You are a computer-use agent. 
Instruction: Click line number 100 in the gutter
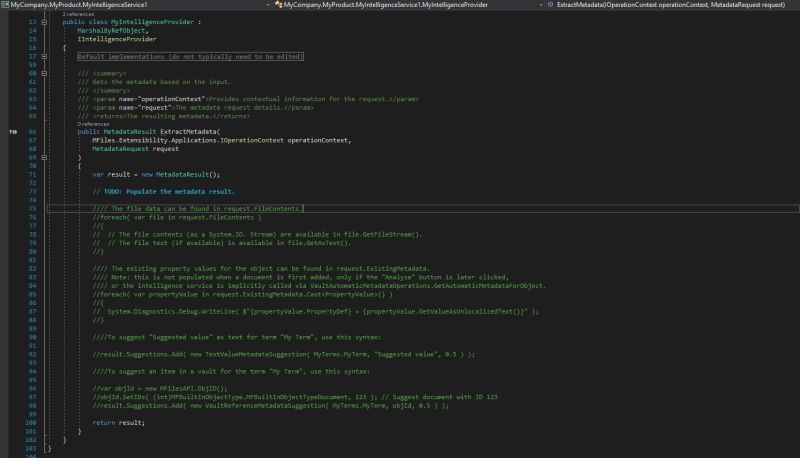(31, 423)
